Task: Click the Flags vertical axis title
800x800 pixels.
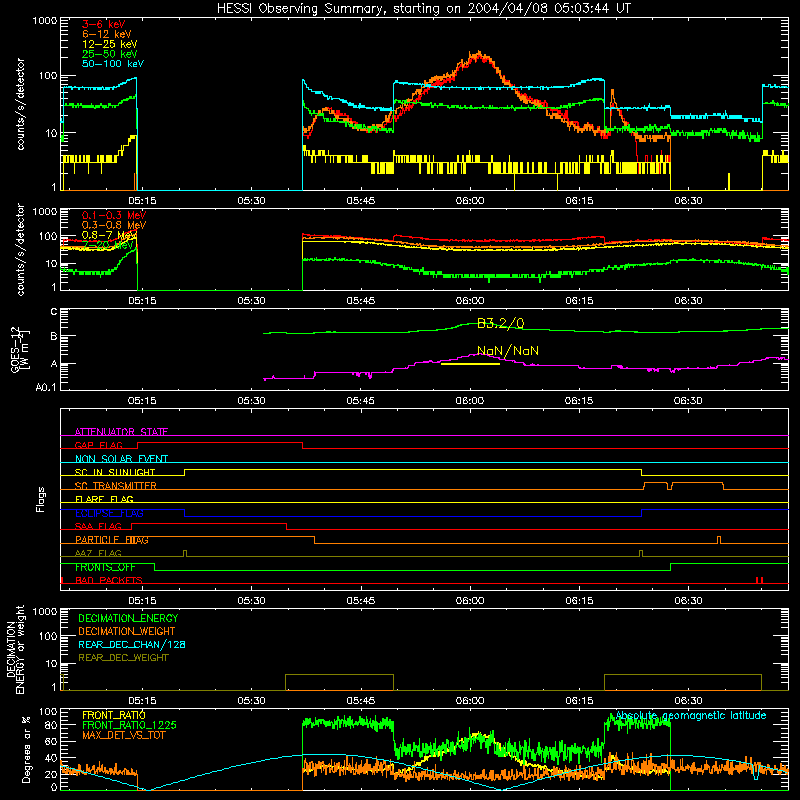Action: [x=40, y=499]
